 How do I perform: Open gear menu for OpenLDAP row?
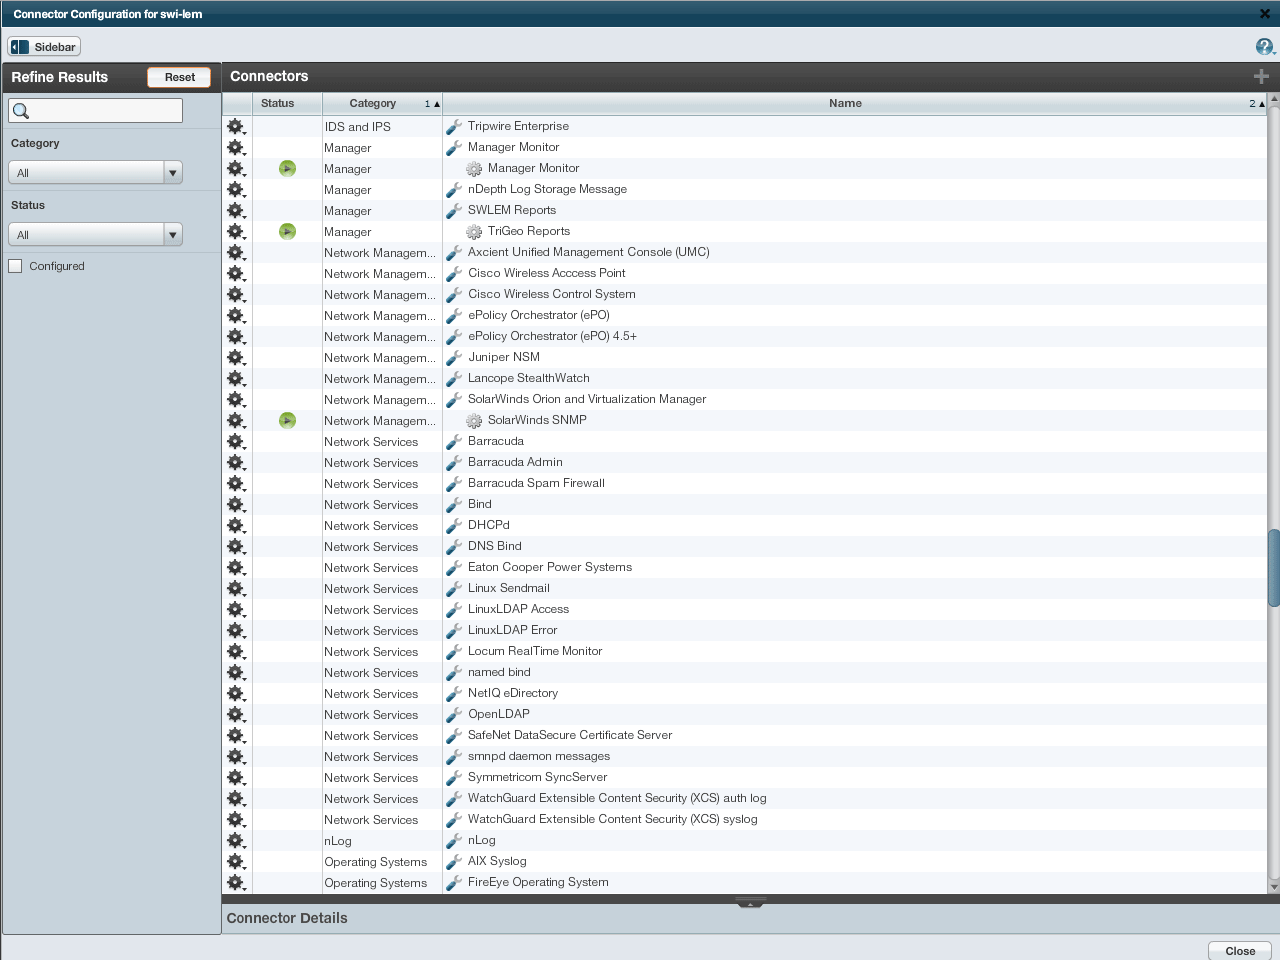[x=235, y=715]
